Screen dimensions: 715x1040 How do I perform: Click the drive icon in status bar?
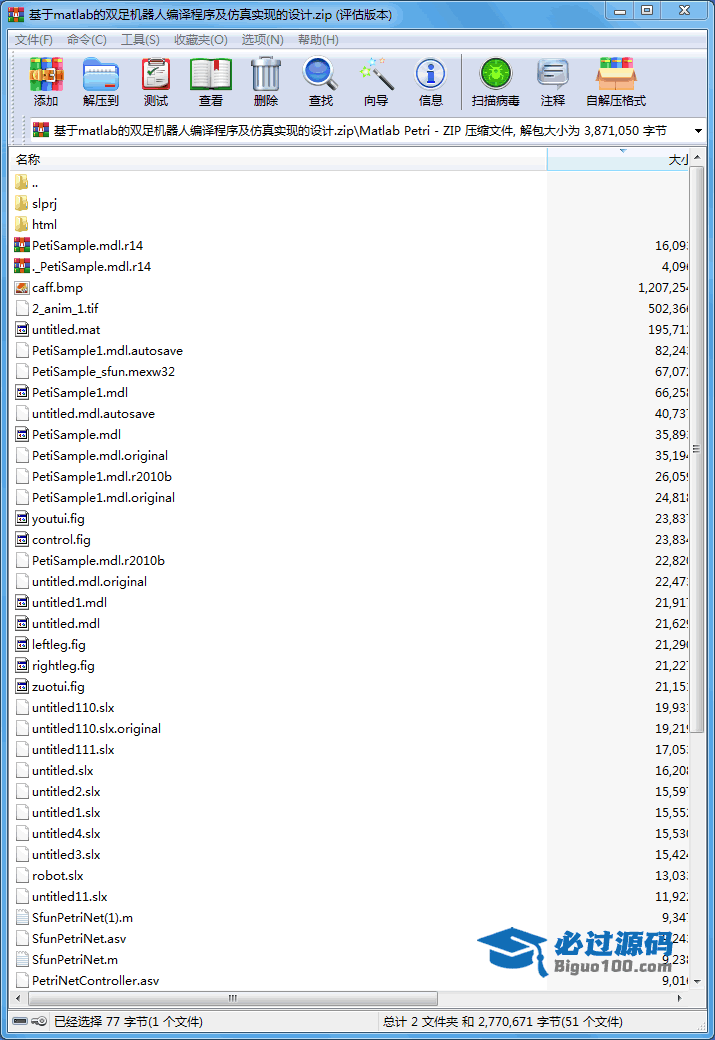coord(21,1021)
